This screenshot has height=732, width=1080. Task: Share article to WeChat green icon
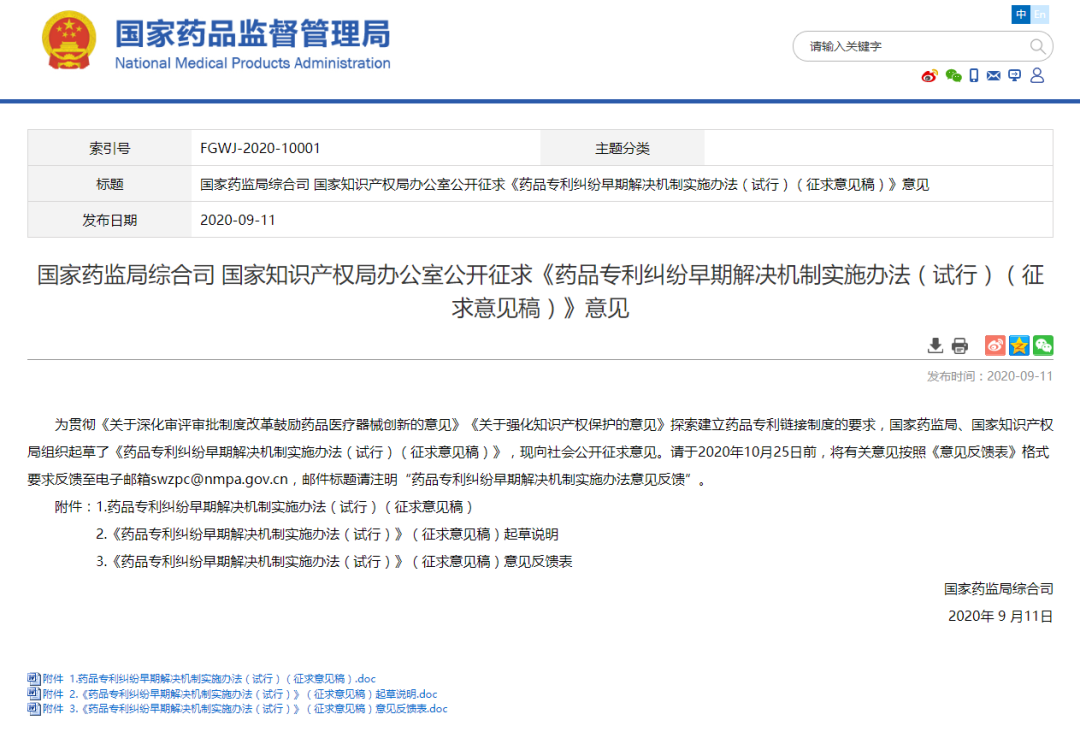[1043, 345]
